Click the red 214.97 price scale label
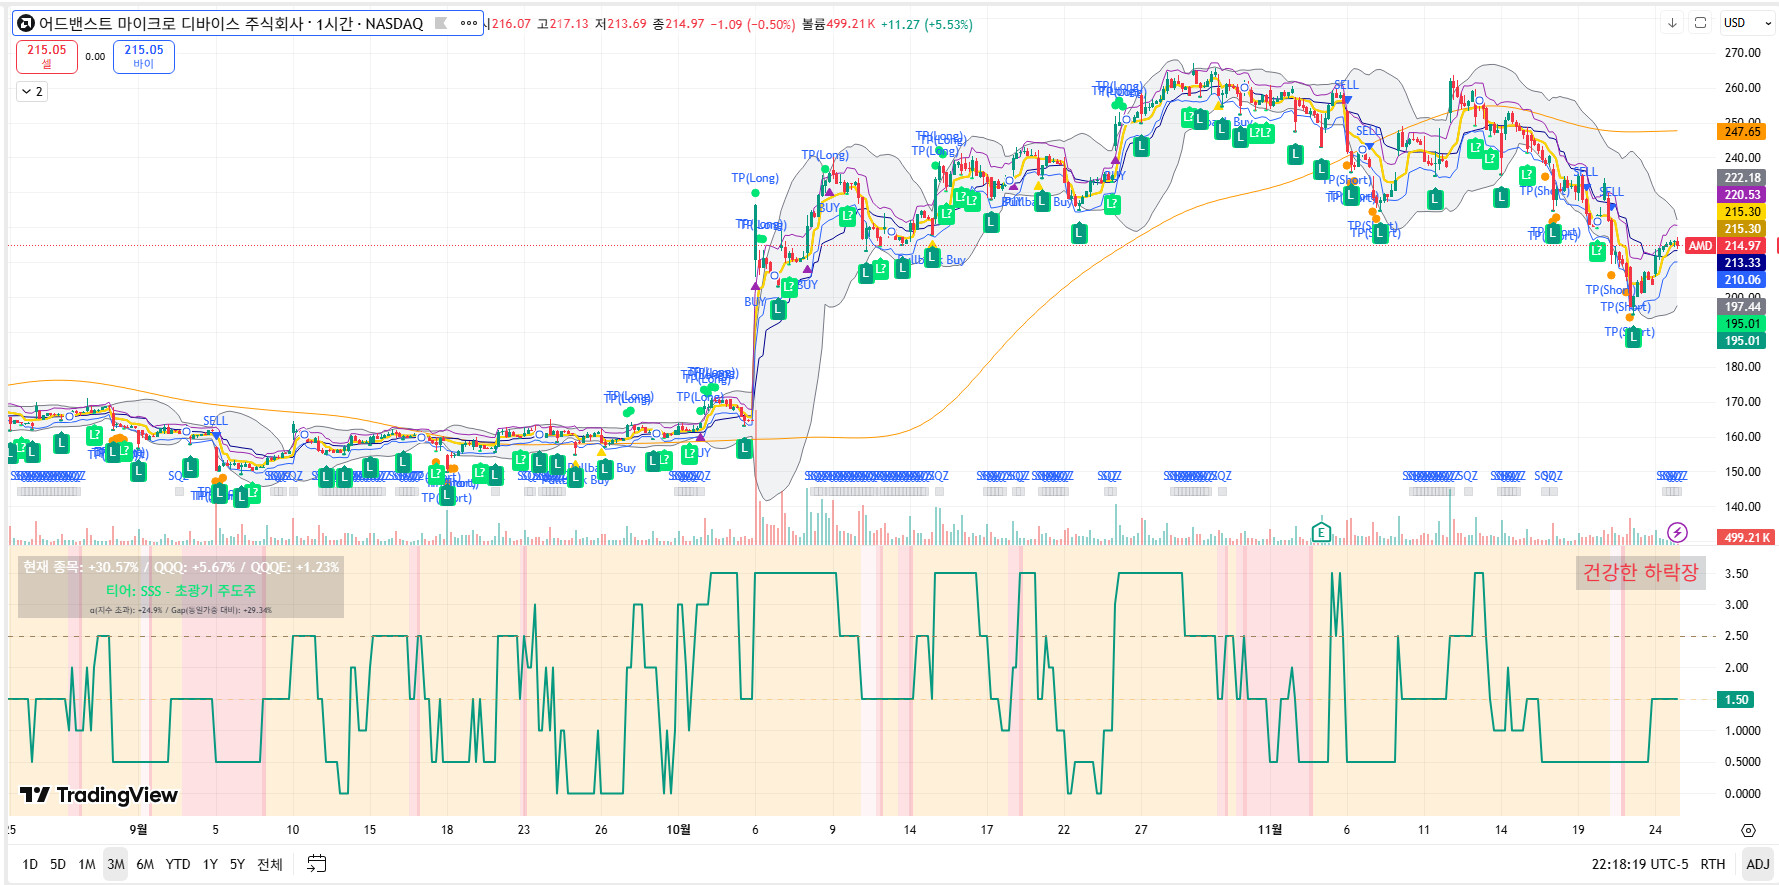 pyautogui.click(x=1742, y=246)
